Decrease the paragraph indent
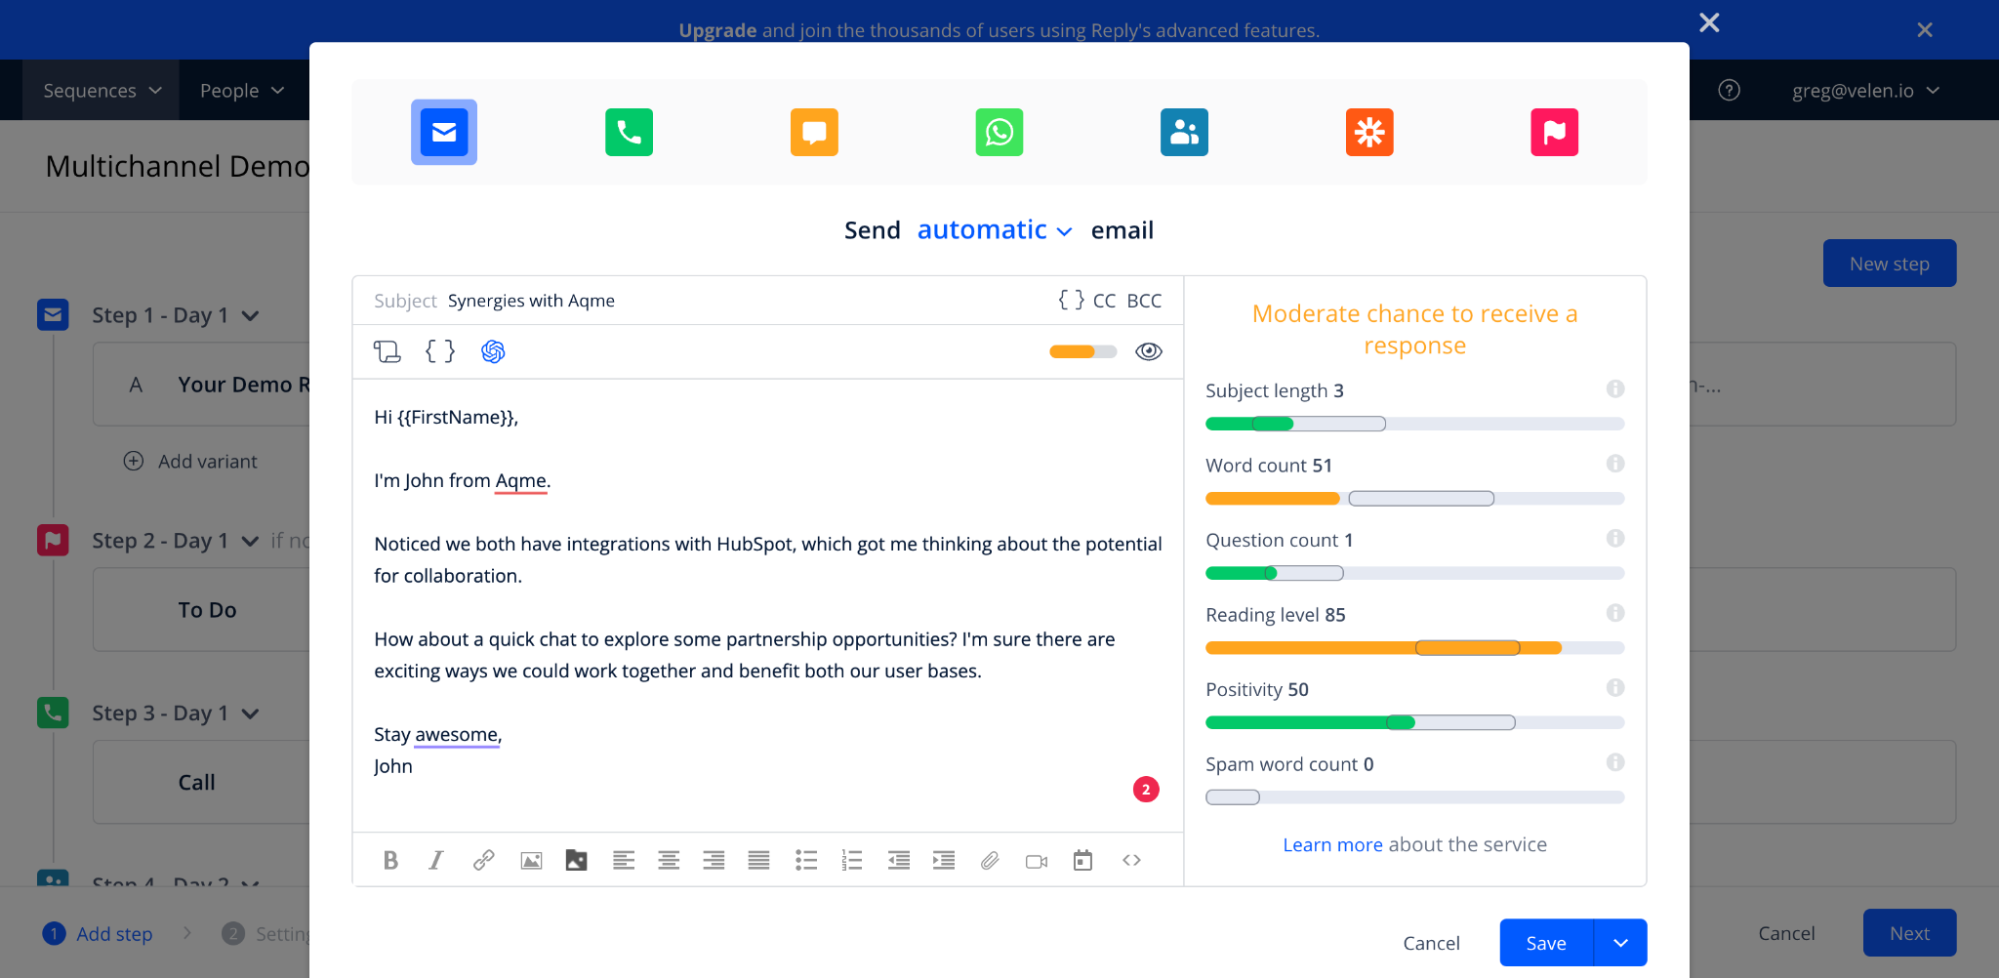Image resolution: width=1999 pixels, height=979 pixels. click(x=899, y=860)
